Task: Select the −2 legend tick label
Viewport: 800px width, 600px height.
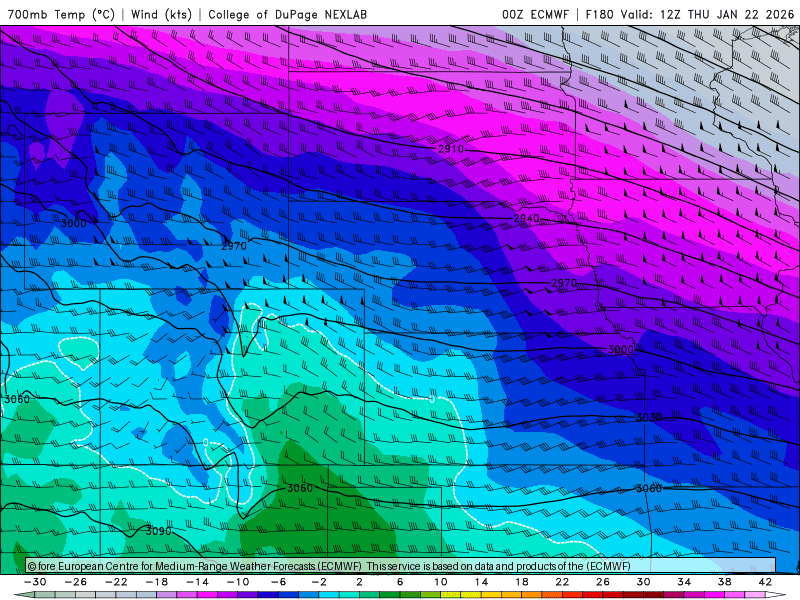Action: coord(318,582)
